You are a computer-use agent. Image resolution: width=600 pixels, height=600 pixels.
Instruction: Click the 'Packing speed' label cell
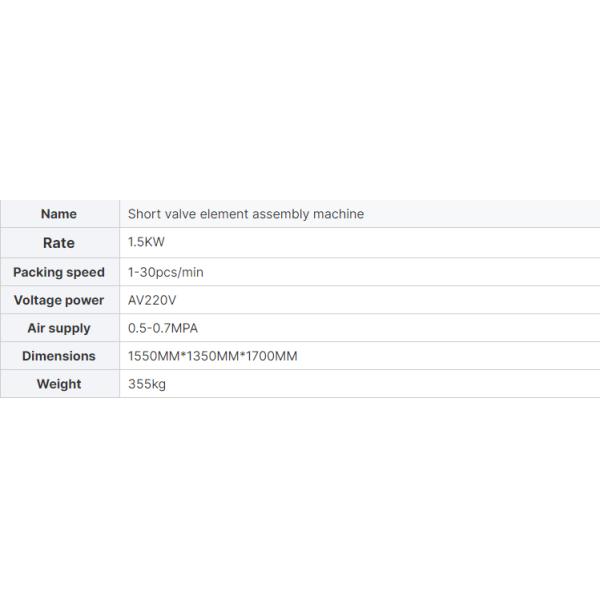(x=59, y=272)
